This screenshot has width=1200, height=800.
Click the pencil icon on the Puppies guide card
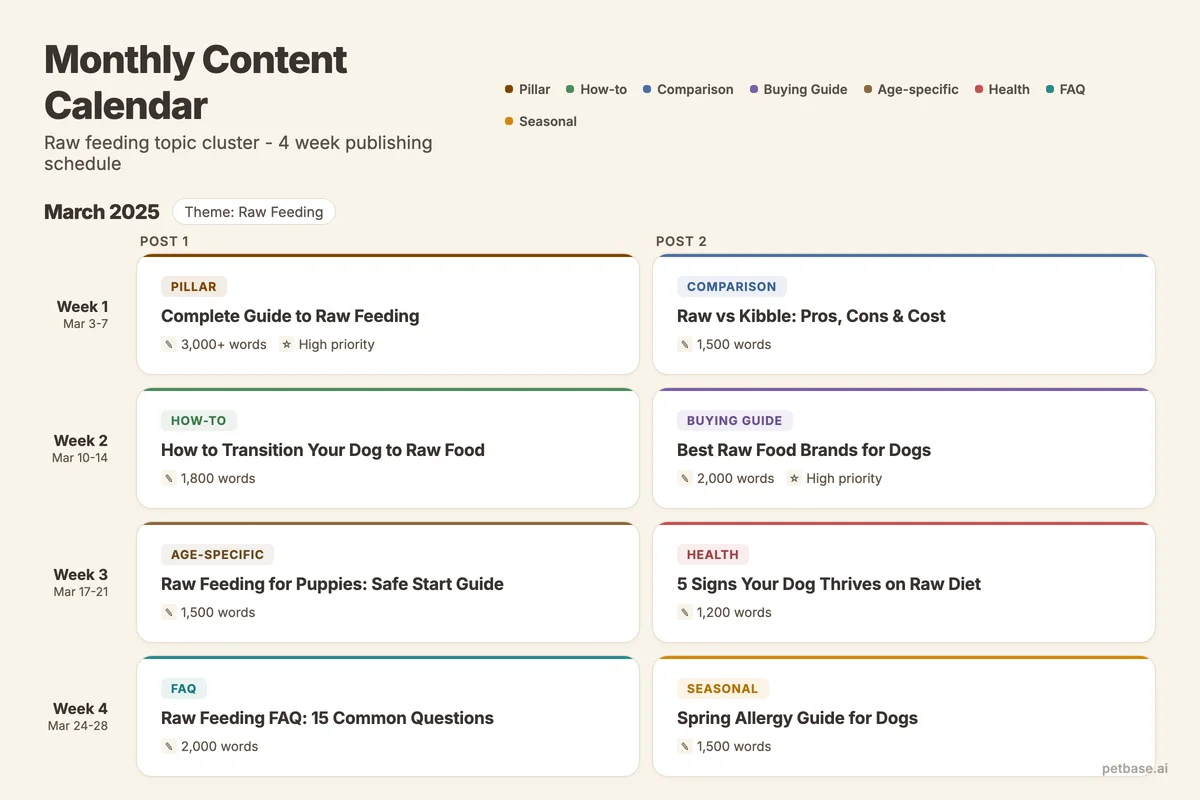click(168, 611)
